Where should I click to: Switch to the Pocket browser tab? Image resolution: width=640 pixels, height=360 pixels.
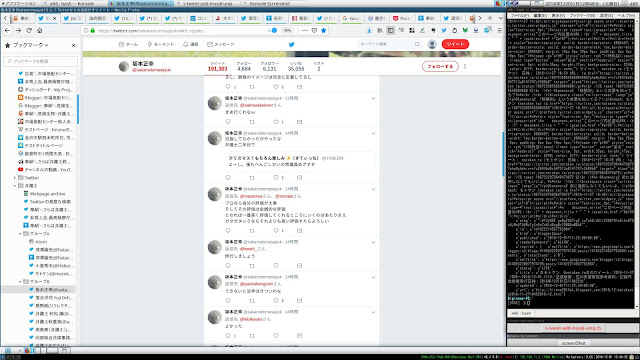click(x=402, y=18)
